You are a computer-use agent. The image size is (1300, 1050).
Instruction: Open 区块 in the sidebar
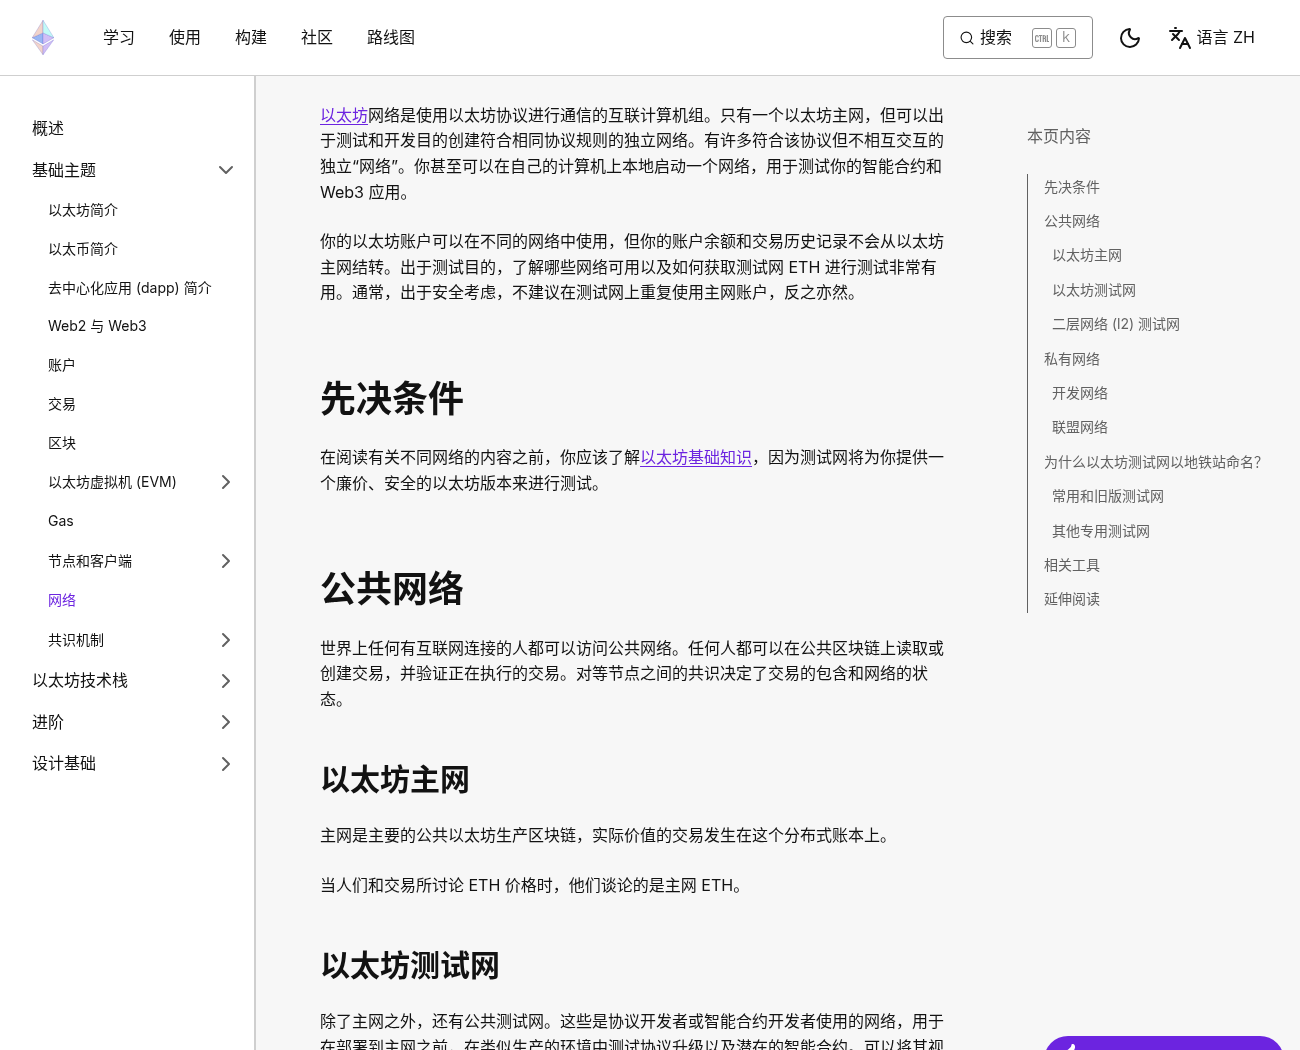pos(62,443)
